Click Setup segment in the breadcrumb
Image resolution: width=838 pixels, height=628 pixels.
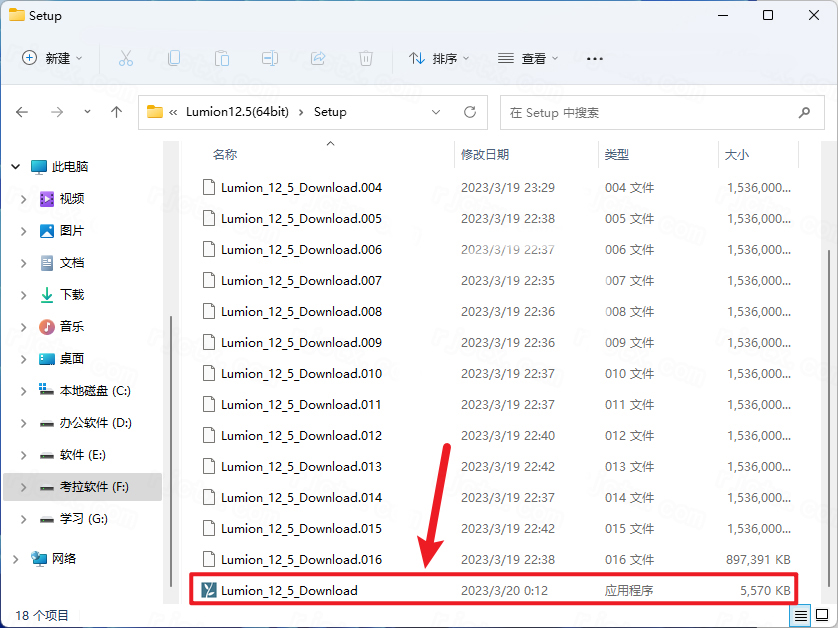click(330, 112)
